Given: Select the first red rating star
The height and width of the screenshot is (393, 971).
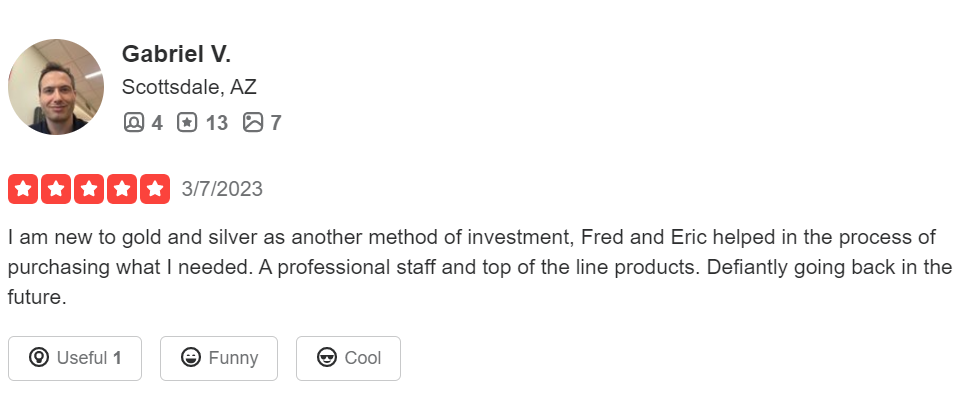Looking at the screenshot, I should tap(23, 189).
